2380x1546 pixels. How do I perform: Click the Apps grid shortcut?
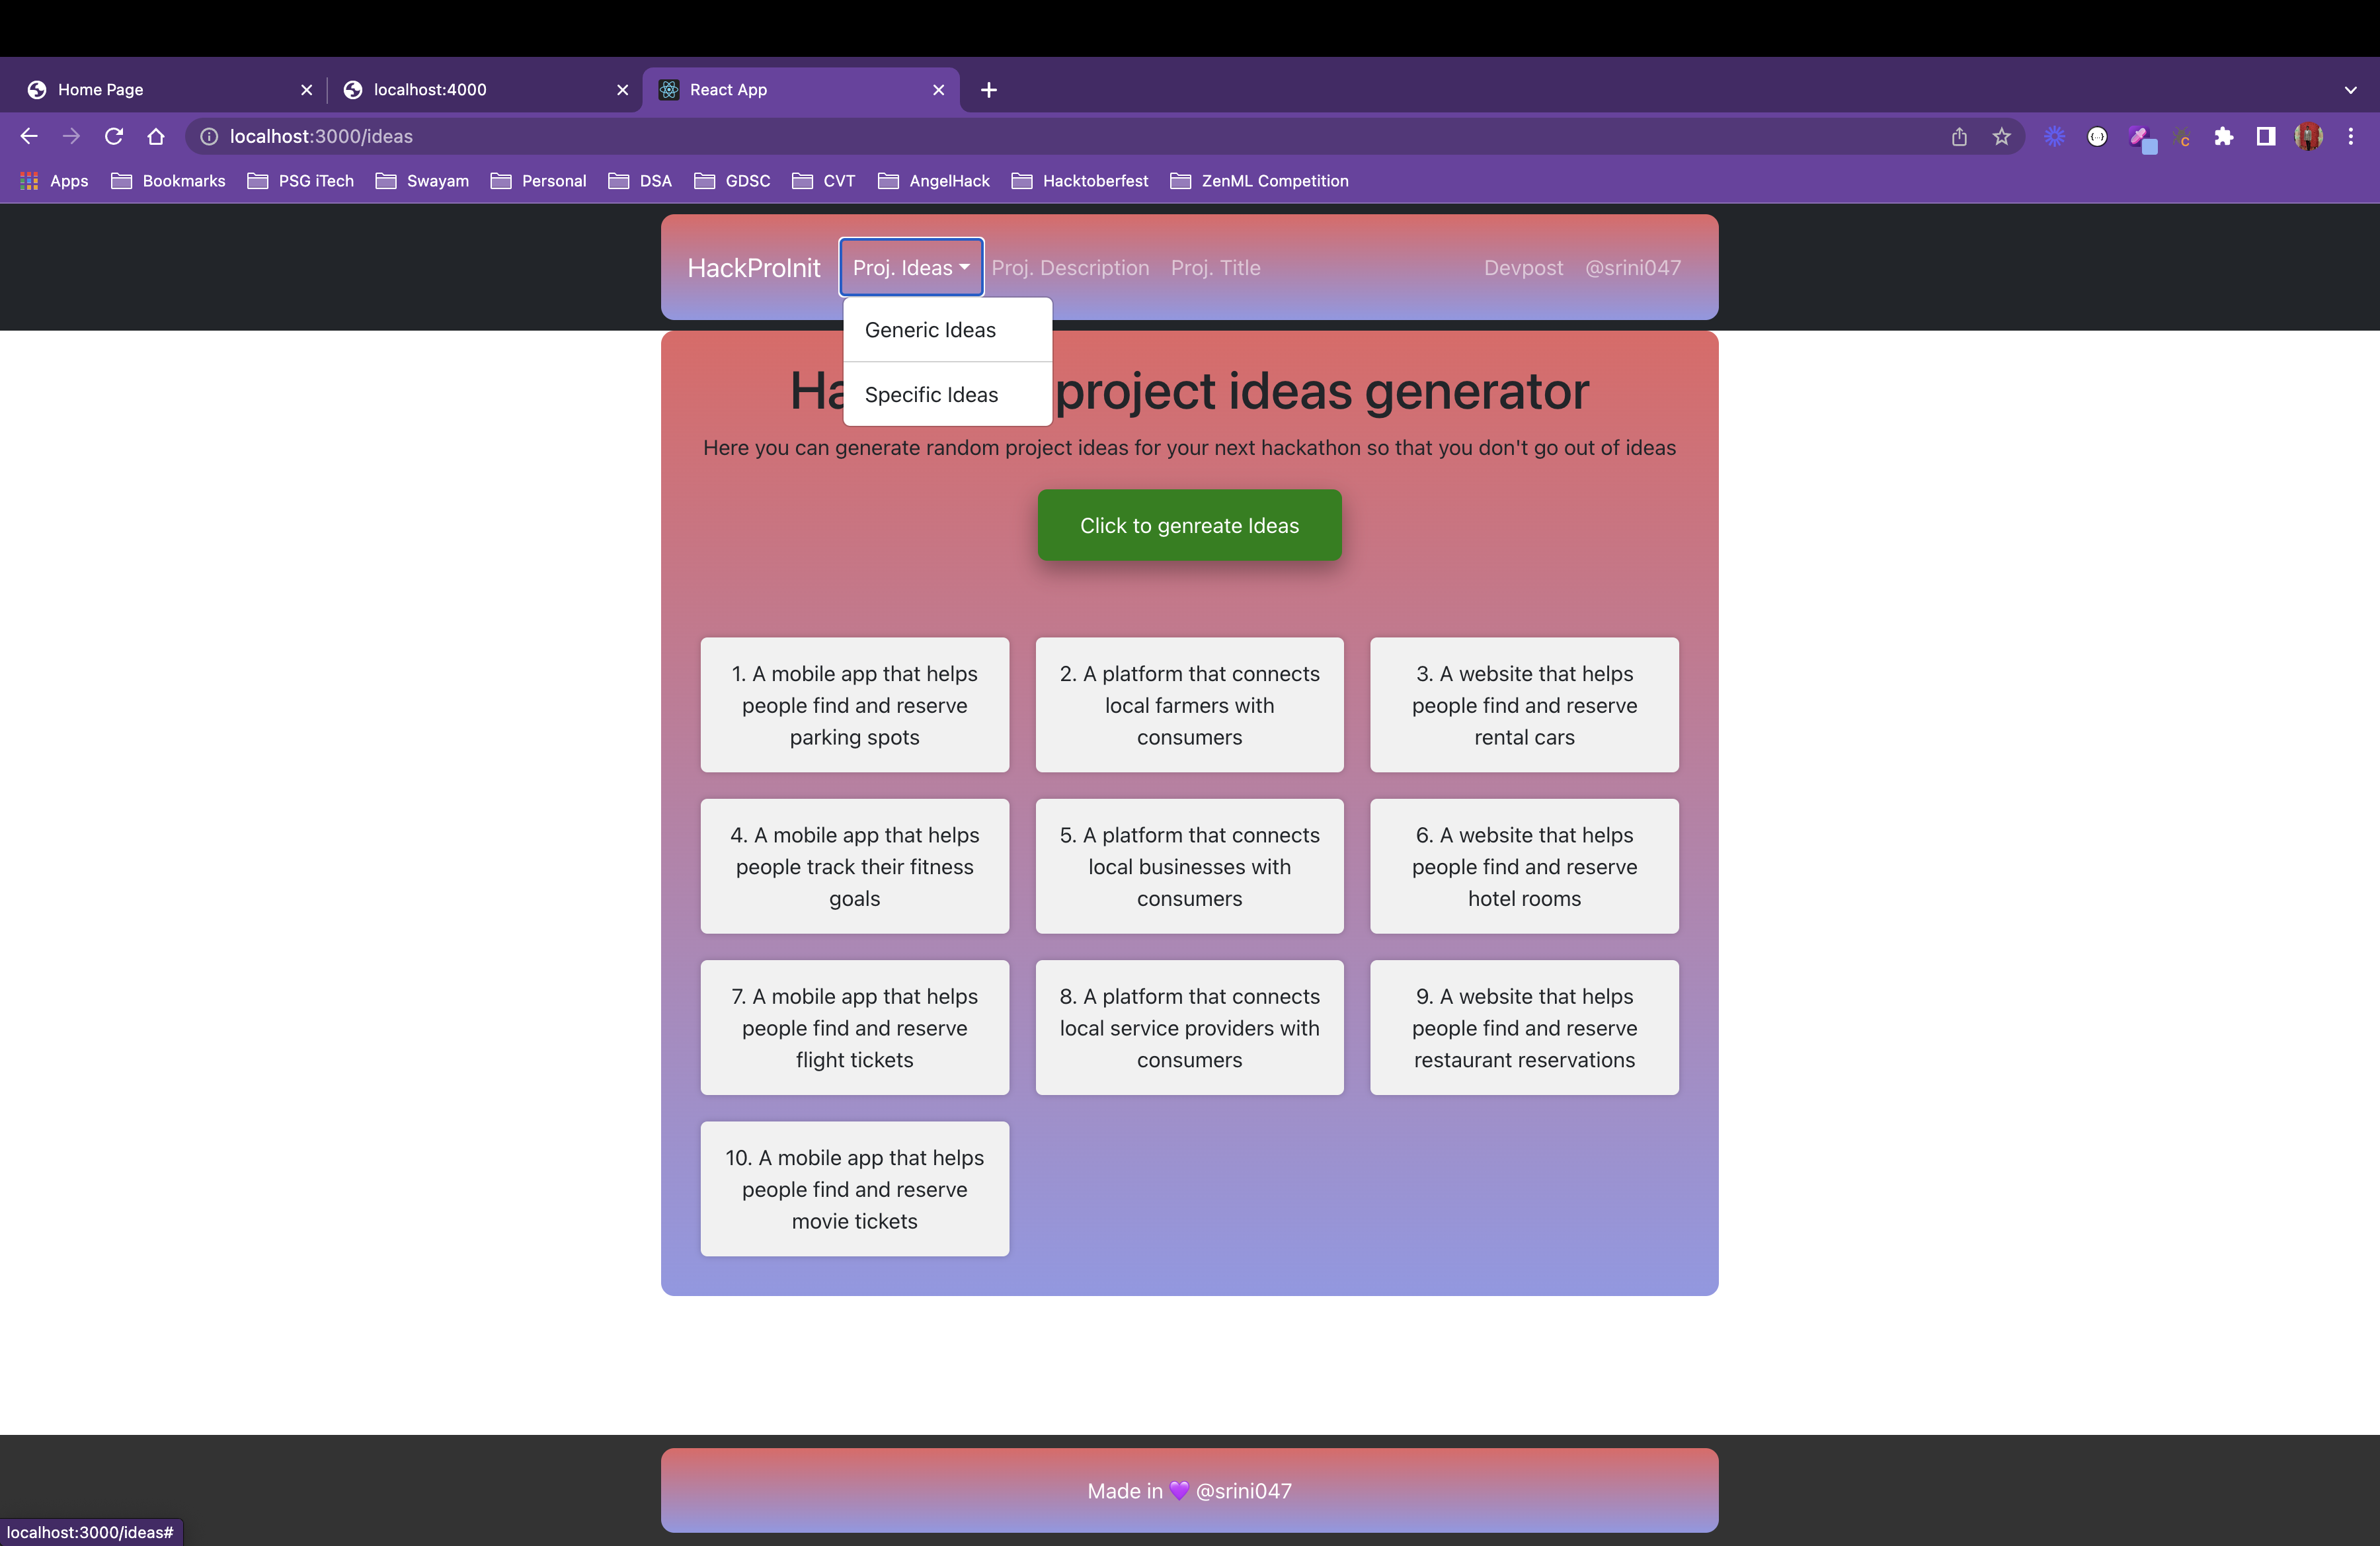55,181
